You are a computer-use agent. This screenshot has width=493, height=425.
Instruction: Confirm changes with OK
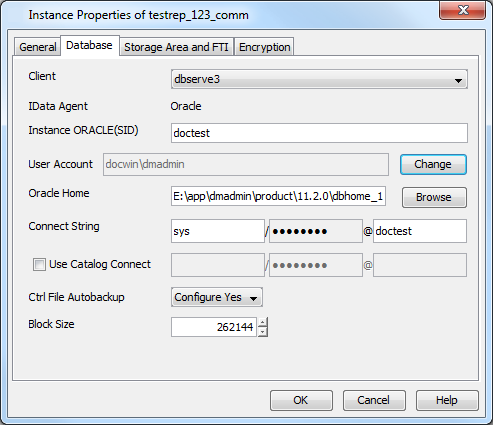point(301,400)
